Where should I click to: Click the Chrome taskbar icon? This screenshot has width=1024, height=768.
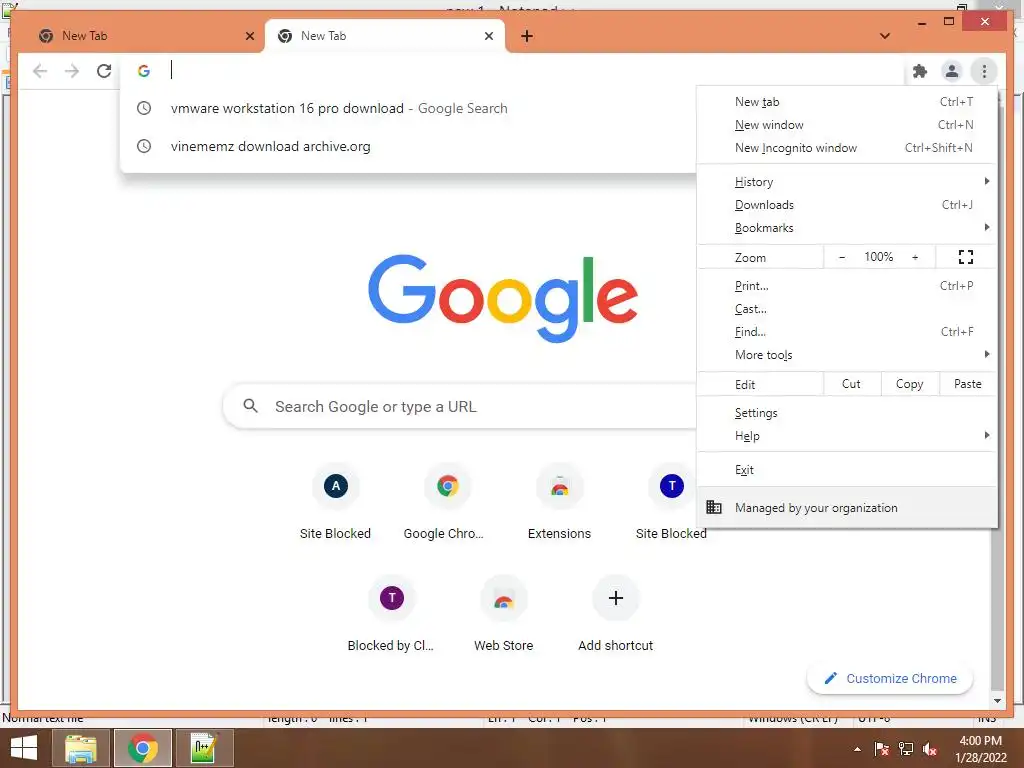142,748
